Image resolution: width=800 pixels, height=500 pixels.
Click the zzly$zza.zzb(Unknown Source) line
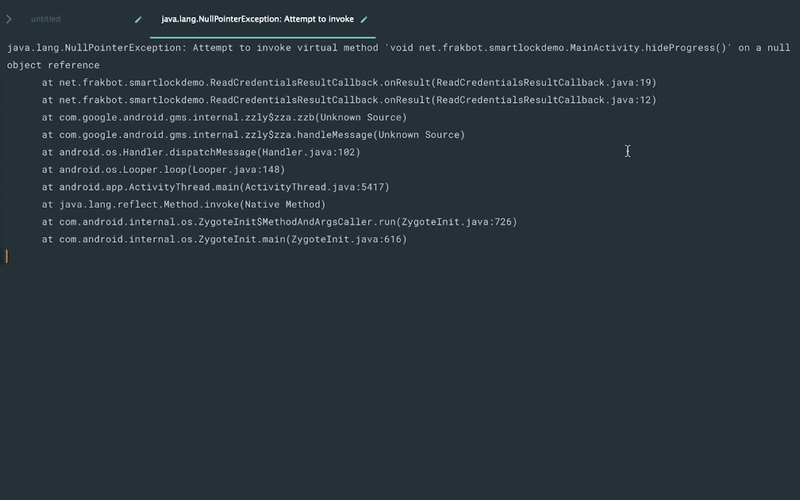pyautogui.click(x=224, y=117)
